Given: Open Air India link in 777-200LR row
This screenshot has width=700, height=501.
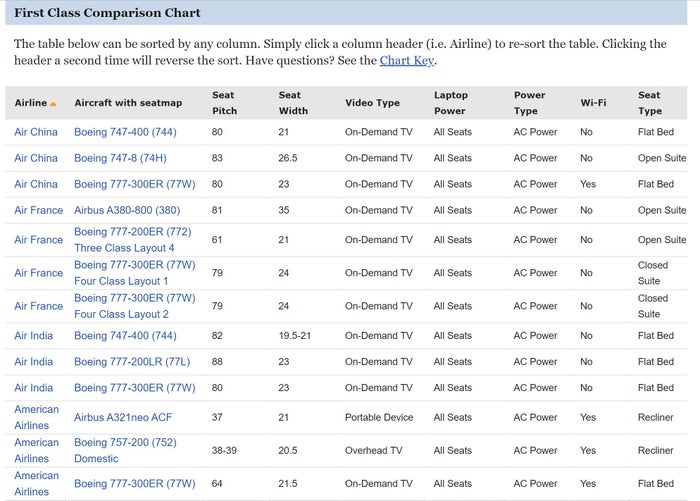Looking at the screenshot, I should [x=33, y=362].
